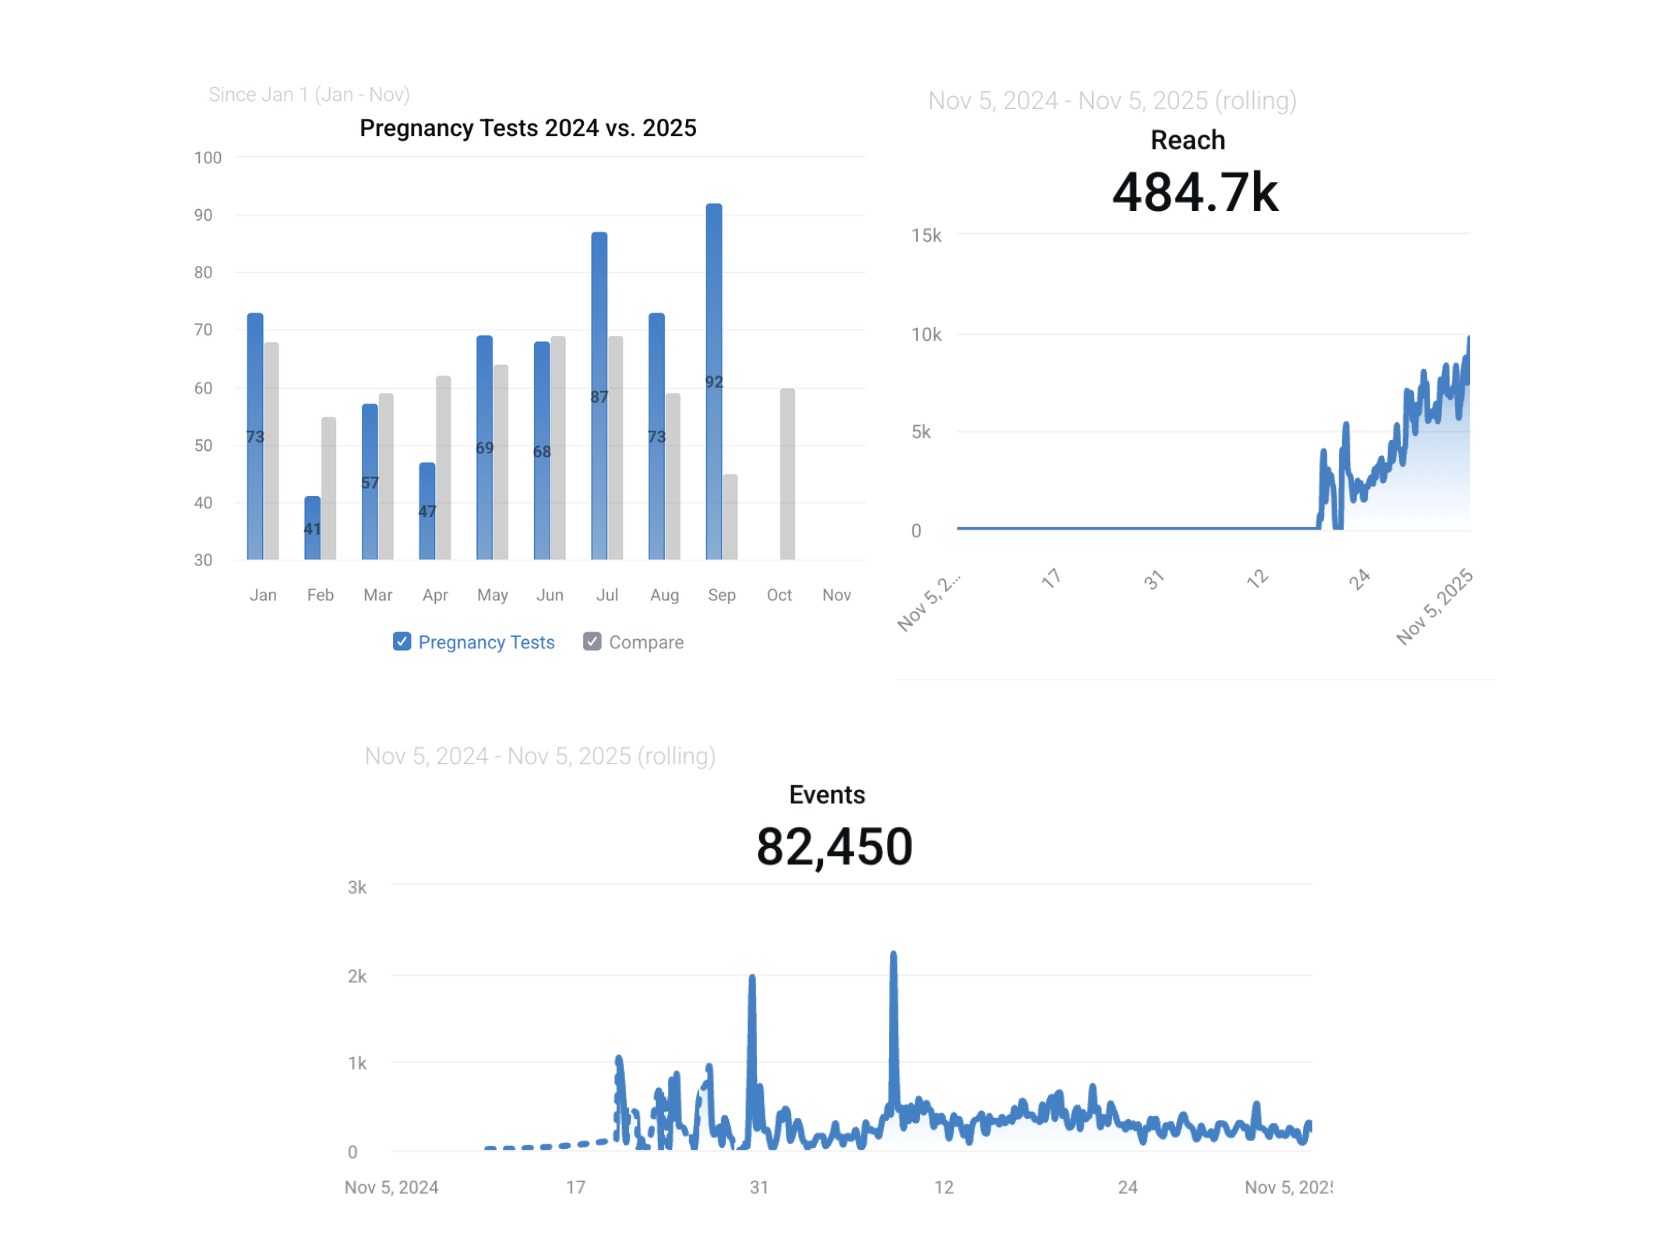Click the Pregnancy Tests legend label
The width and height of the screenshot is (1680, 1260).
click(x=486, y=642)
